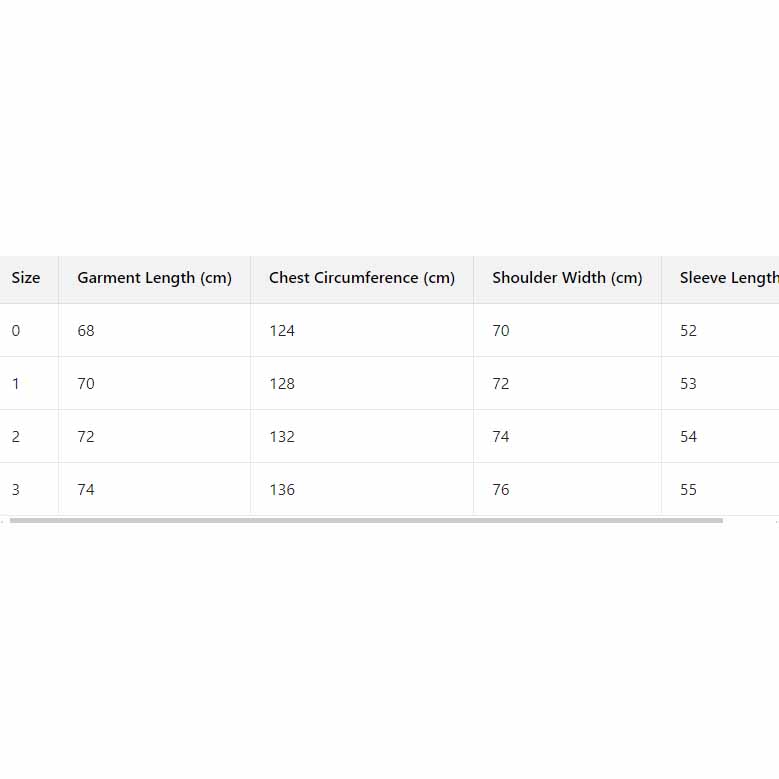Click the Garment Length (cm) header
This screenshot has height=779, width=779.
[x=154, y=278]
